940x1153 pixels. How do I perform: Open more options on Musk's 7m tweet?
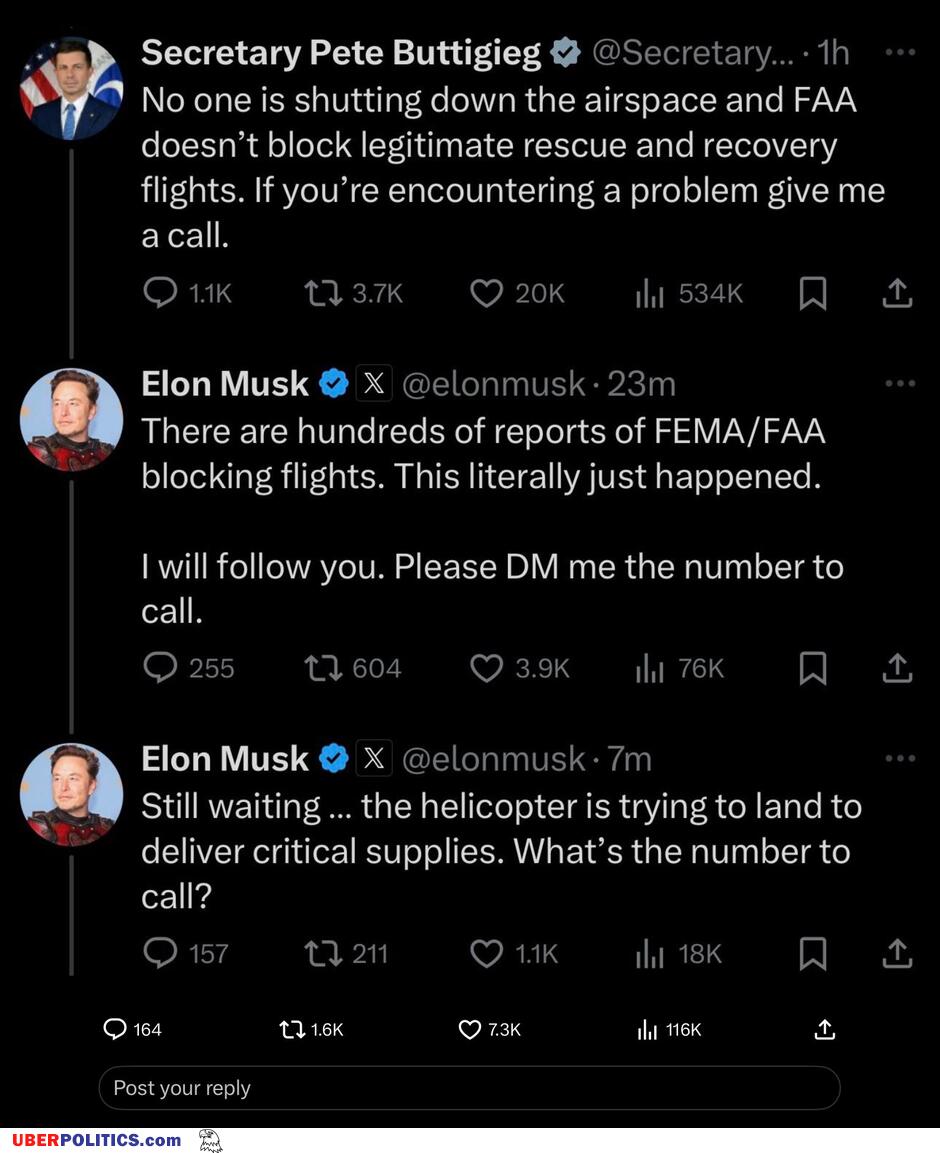pyautogui.click(x=900, y=758)
